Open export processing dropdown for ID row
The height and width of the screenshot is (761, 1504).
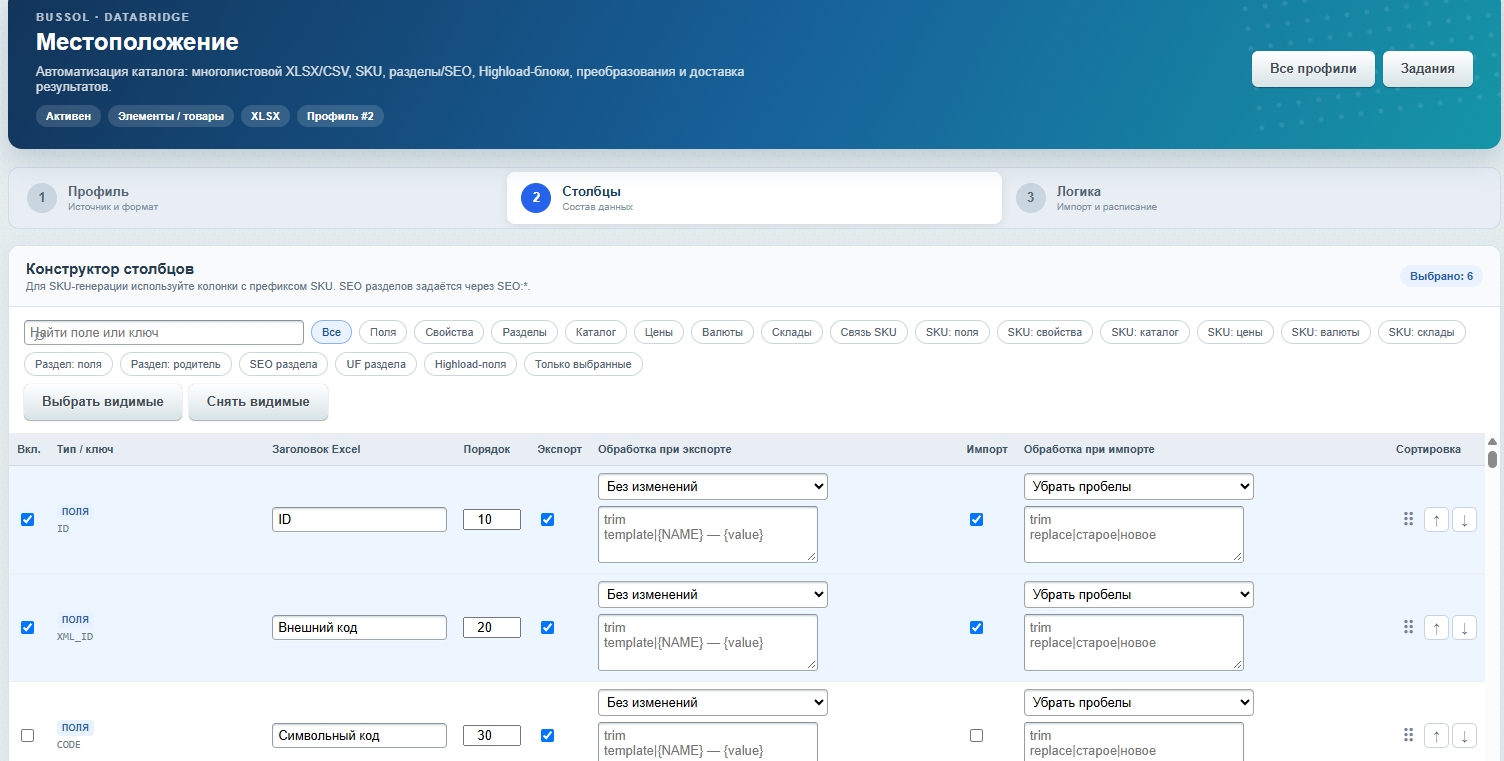pos(713,486)
